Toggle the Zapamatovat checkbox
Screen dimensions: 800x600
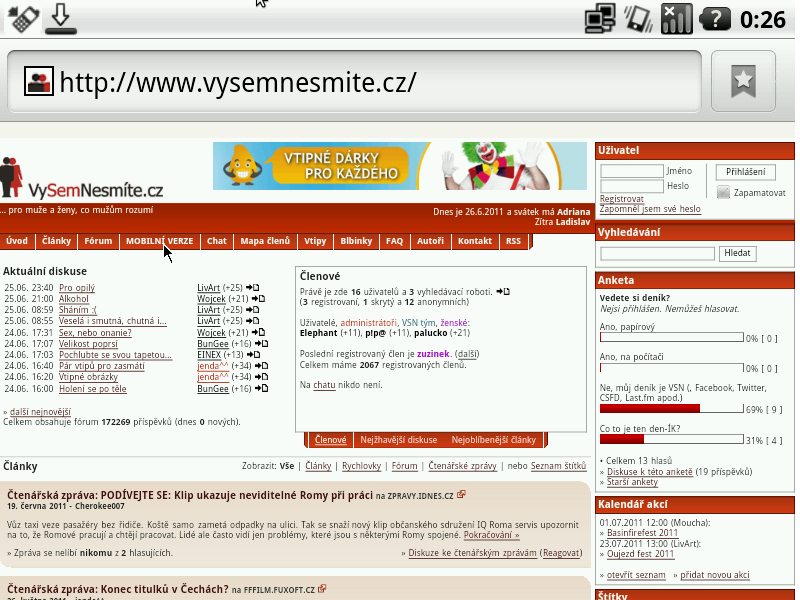[723, 192]
